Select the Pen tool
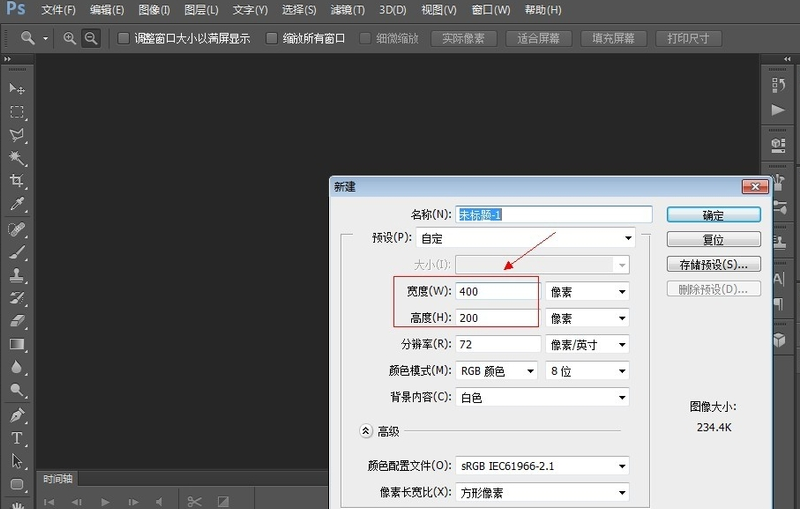 [17, 414]
